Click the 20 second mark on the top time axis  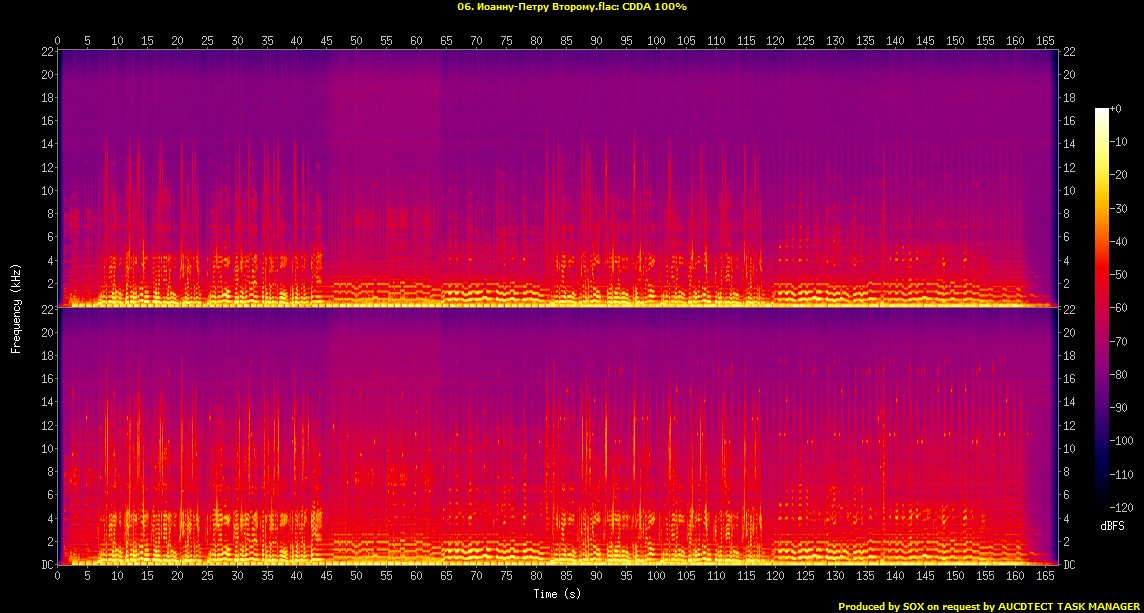tap(177, 41)
